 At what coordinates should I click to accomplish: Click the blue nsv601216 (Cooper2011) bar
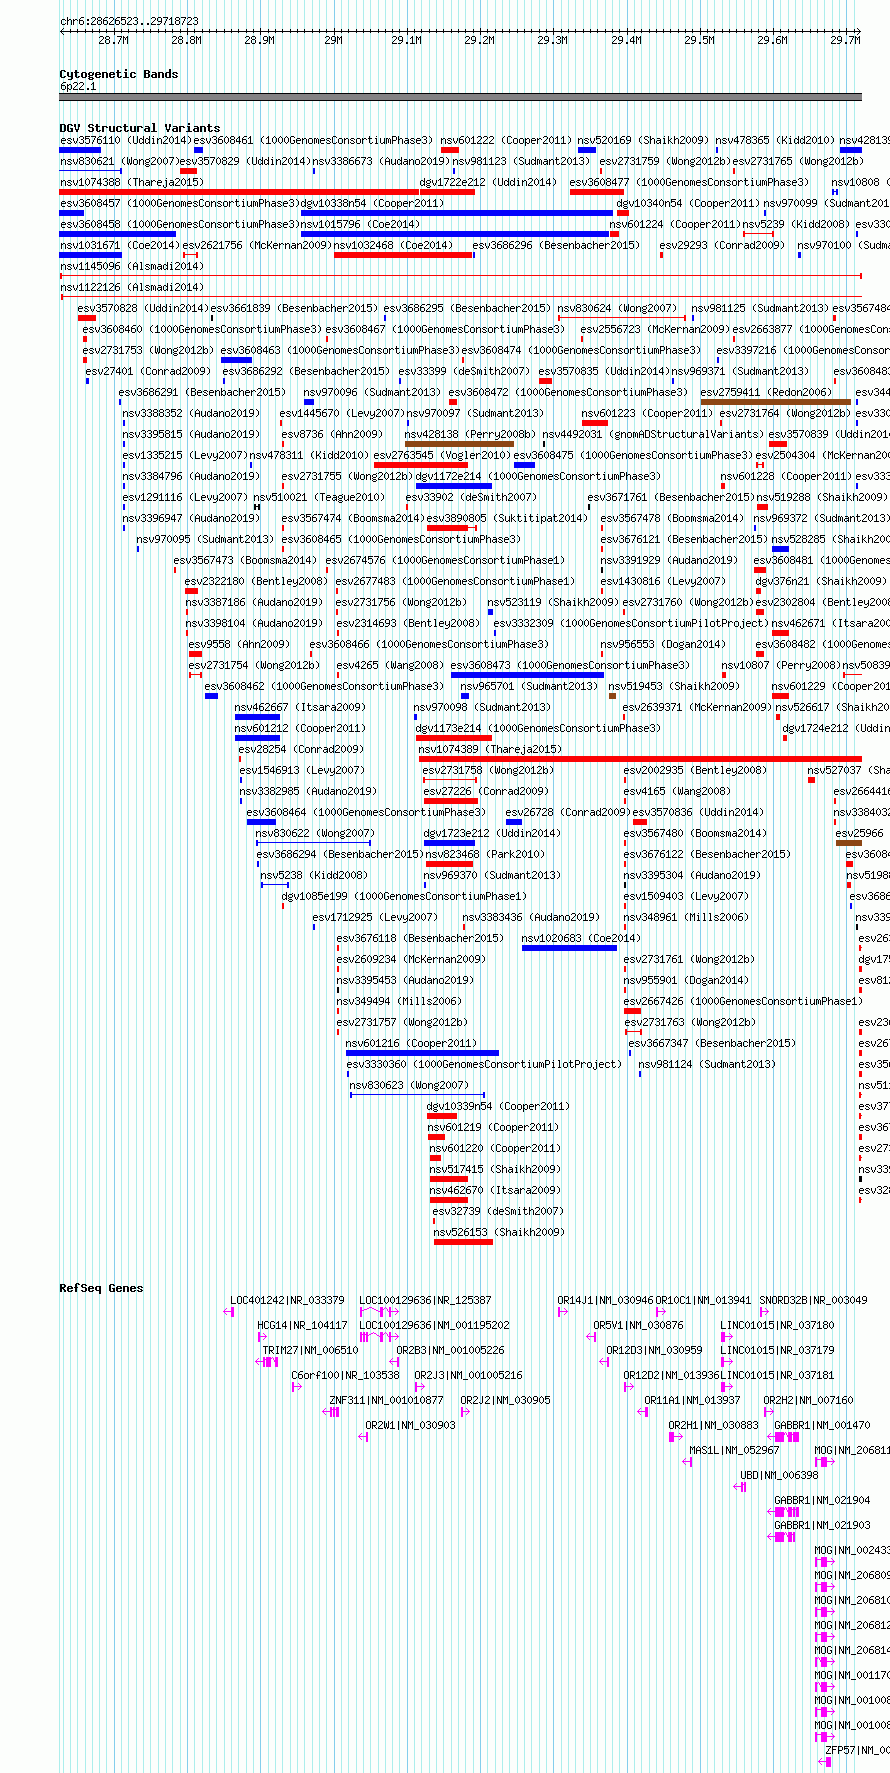[x=422, y=1053]
